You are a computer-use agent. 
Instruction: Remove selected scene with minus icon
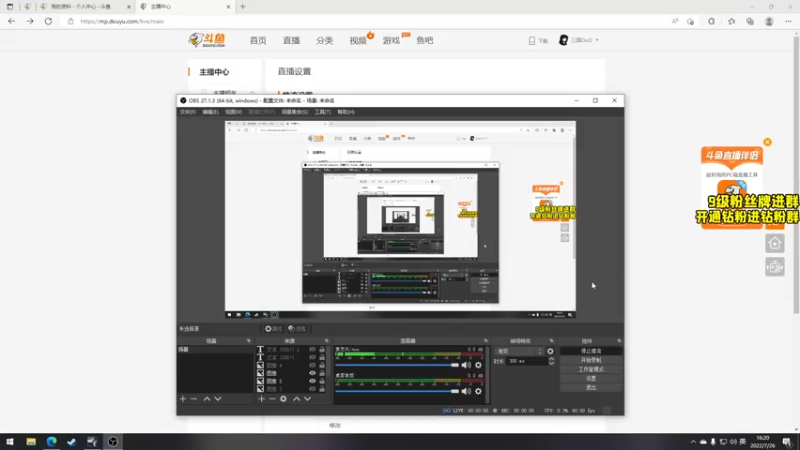[x=194, y=398]
